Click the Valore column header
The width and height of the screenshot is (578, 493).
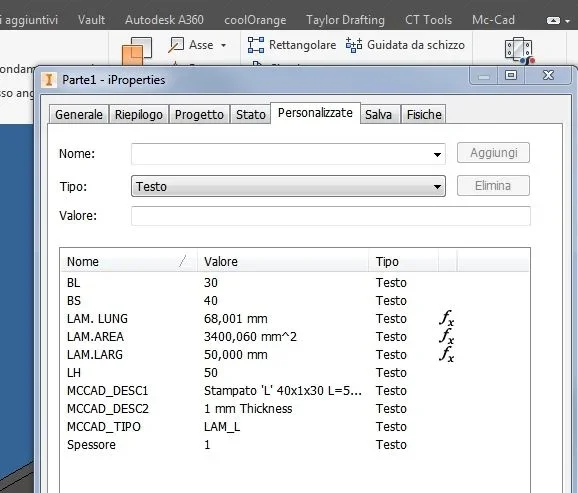(x=283, y=261)
